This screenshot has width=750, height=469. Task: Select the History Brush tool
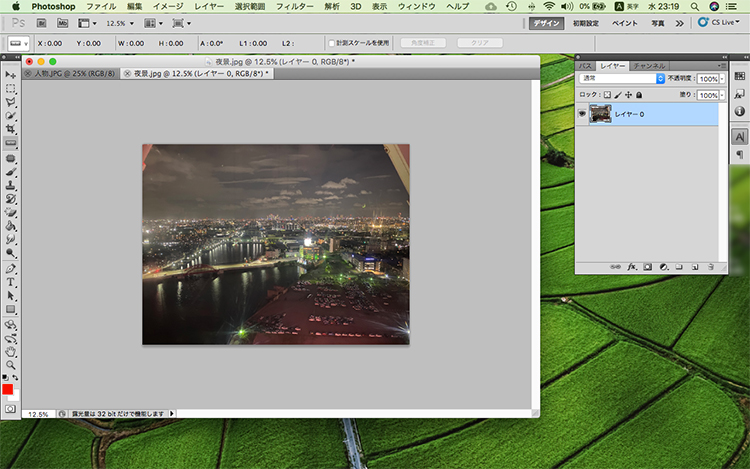pos(11,199)
